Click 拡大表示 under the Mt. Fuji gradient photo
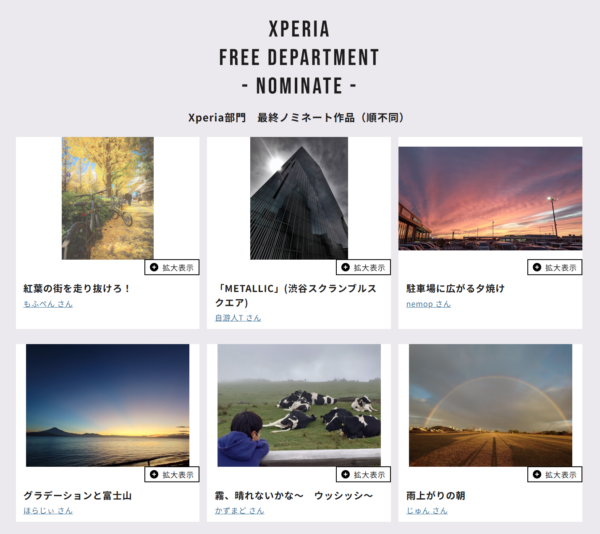The image size is (600, 534). 172,474
